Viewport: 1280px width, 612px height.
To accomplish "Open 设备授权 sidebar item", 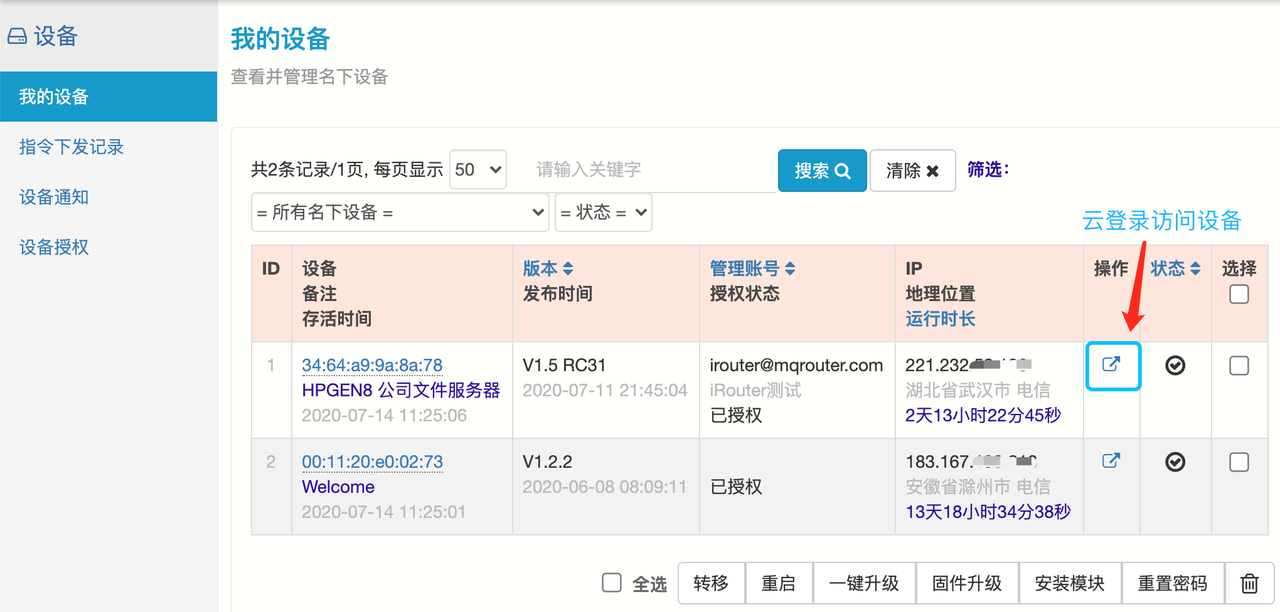I will click(54, 247).
